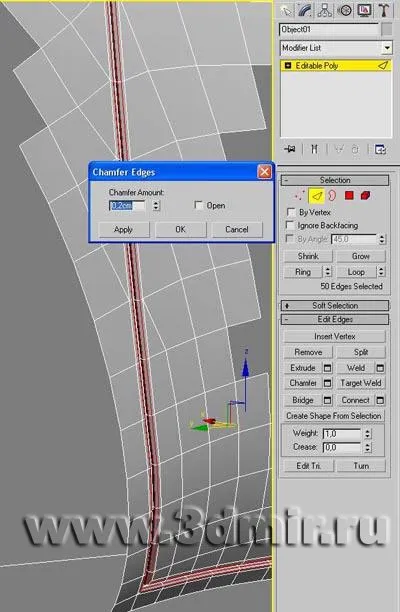The height and width of the screenshot is (612, 400).
Task: Expand the Editable Poly stack entry
Action: tap(288, 66)
